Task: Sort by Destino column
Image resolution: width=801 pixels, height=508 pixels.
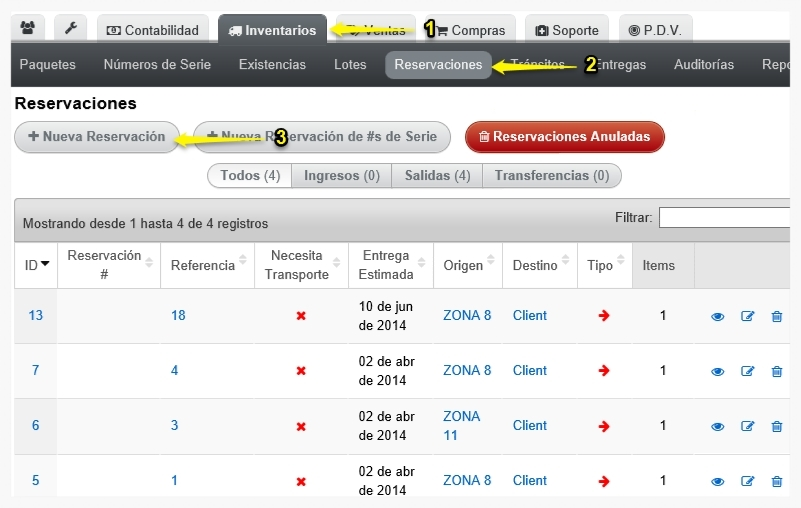Action: pyautogui.click(x=540, y=265)
